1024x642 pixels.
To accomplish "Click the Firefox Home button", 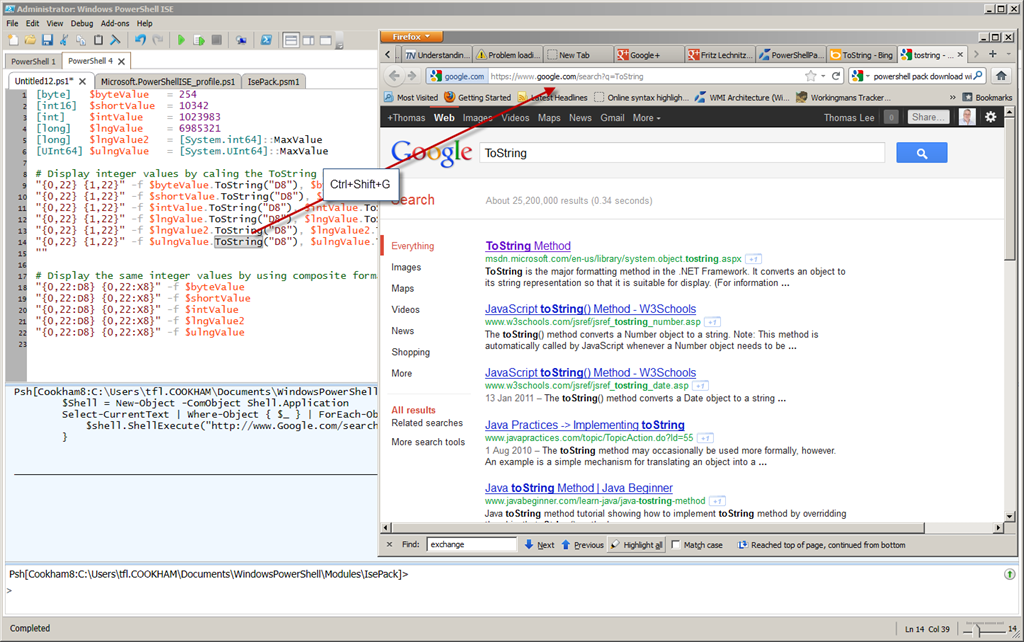I will (1000, 76).
